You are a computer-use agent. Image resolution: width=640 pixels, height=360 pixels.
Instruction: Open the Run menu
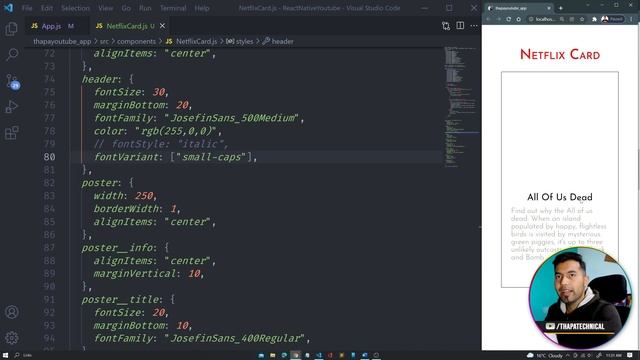[145, 8]
